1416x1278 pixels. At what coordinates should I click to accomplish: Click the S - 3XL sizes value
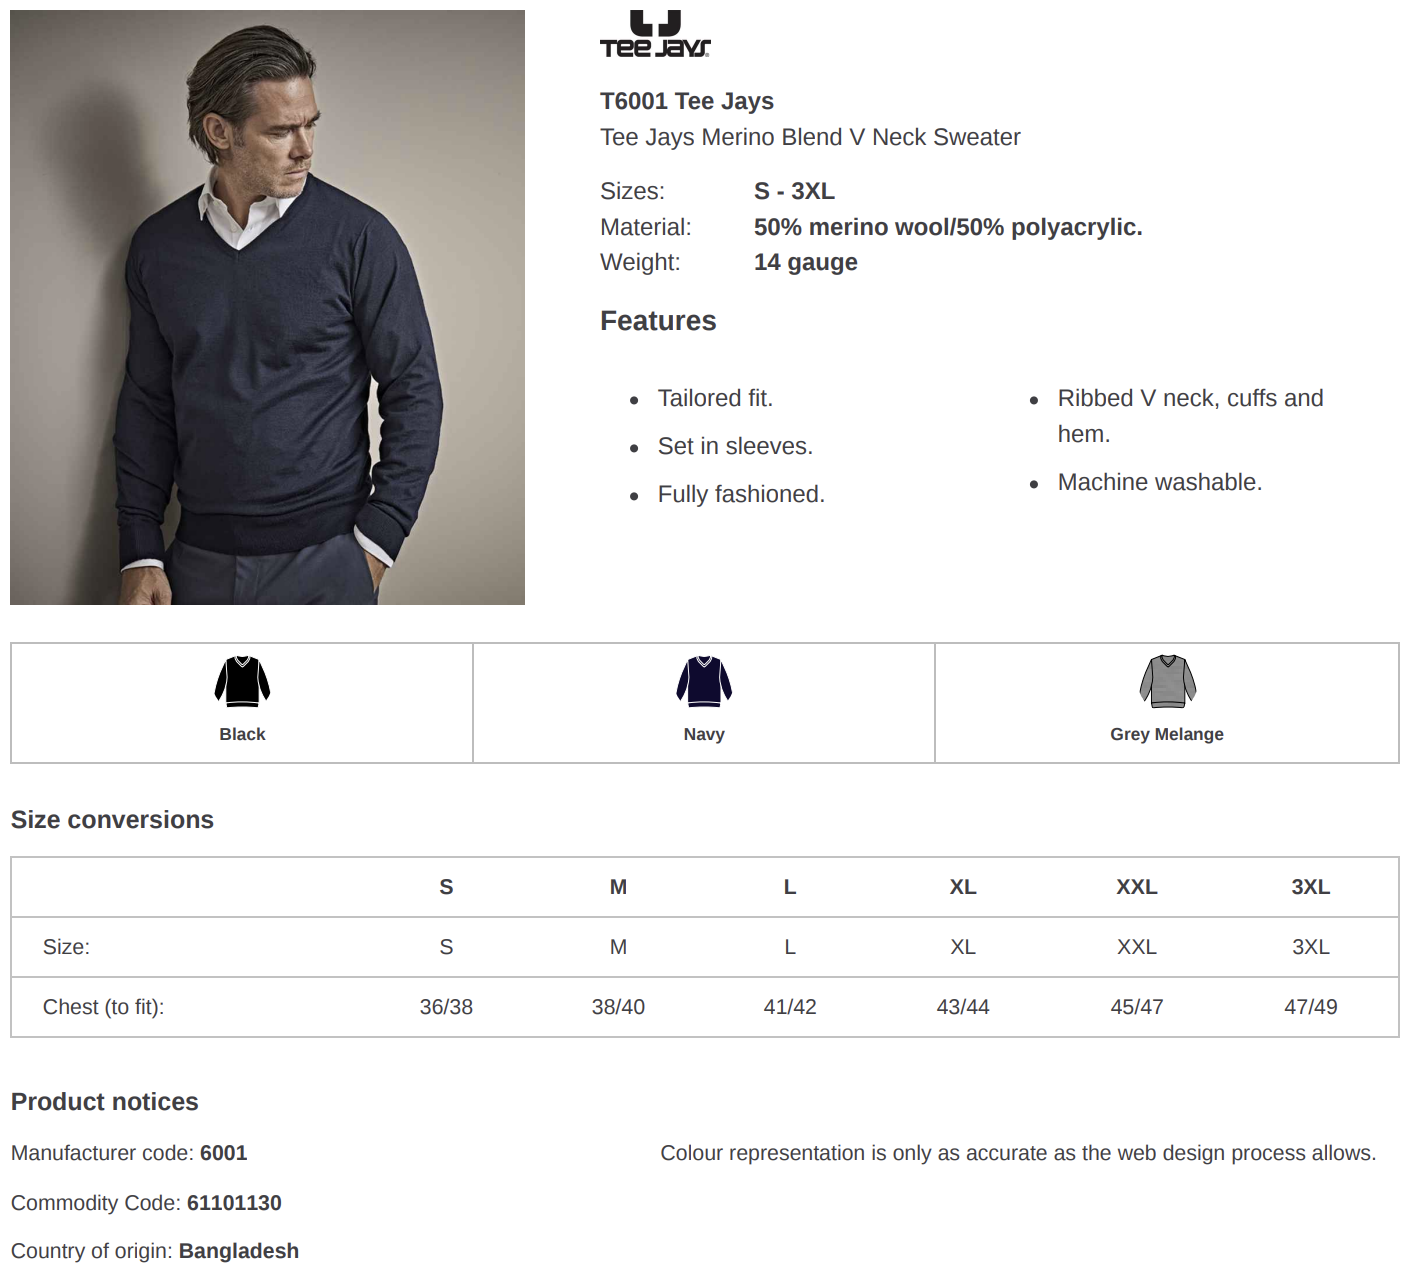794,191
